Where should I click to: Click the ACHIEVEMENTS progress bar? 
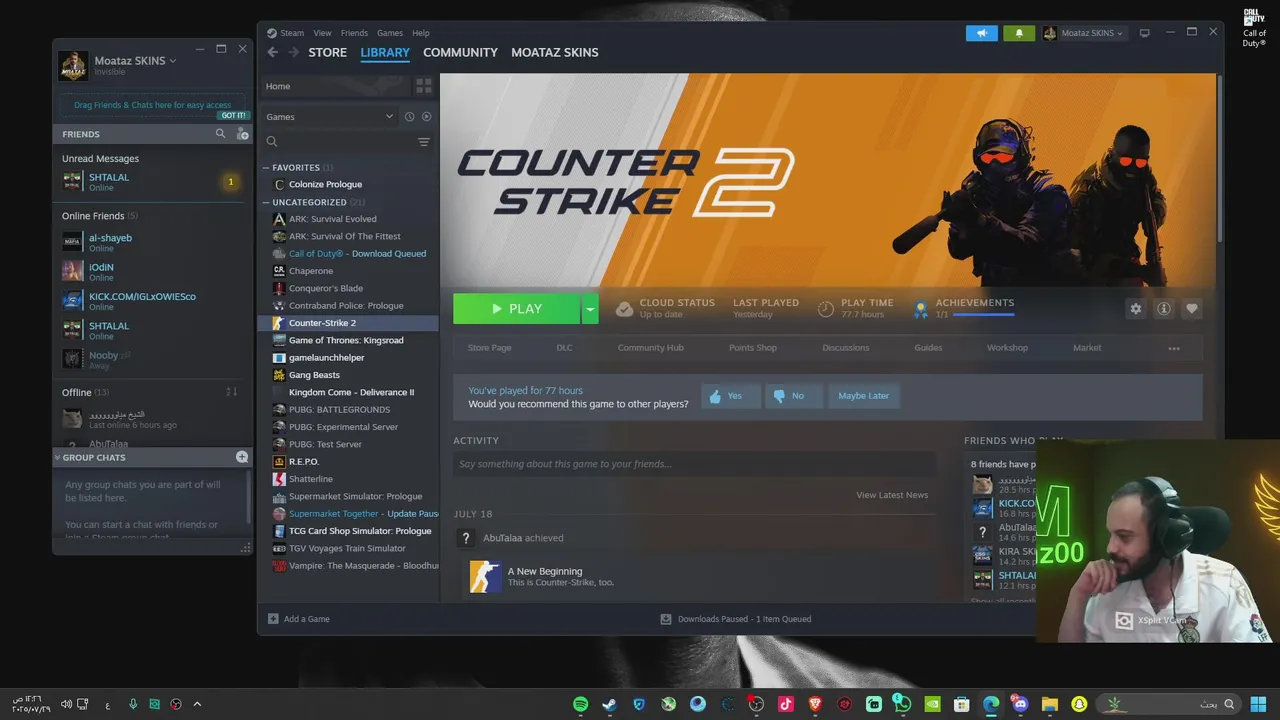984,315
